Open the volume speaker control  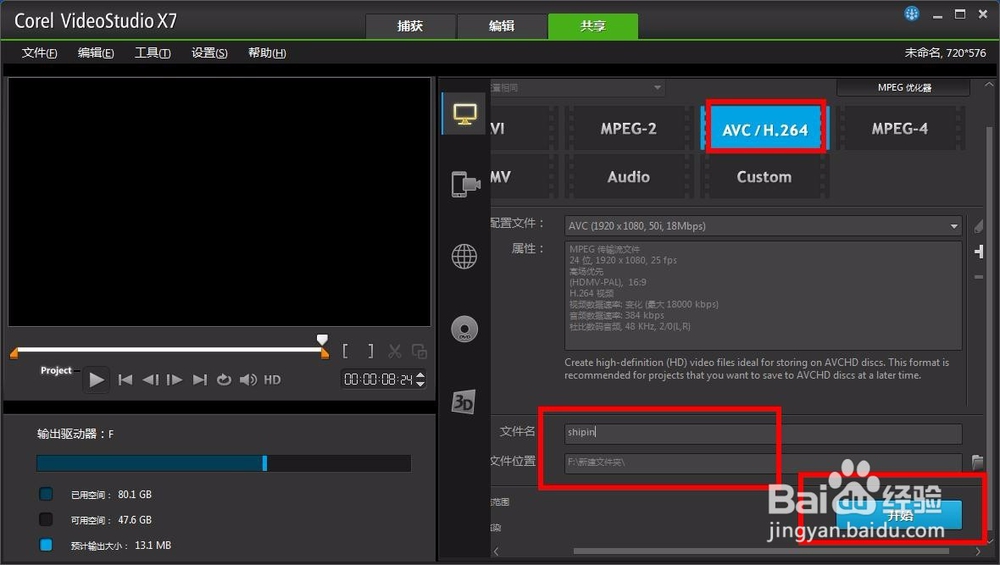248,380
